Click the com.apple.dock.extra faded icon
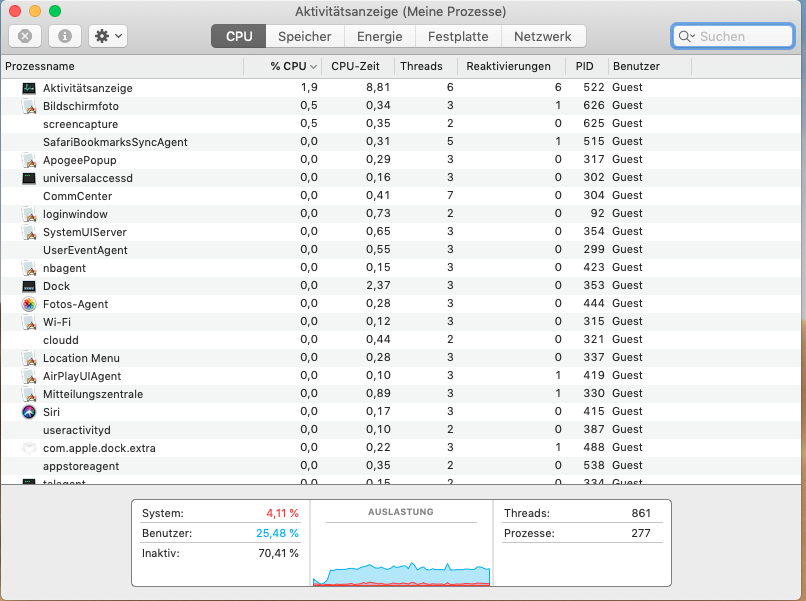 [29, 448]
